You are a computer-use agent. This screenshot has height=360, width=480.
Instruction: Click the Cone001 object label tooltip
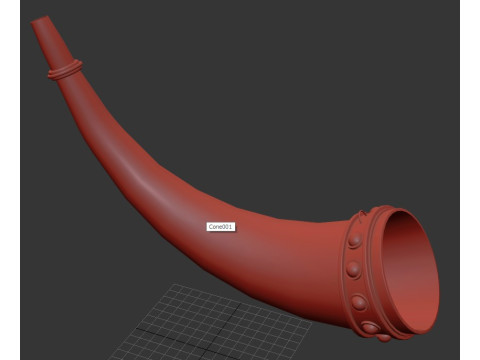click(x=221, y=227)
